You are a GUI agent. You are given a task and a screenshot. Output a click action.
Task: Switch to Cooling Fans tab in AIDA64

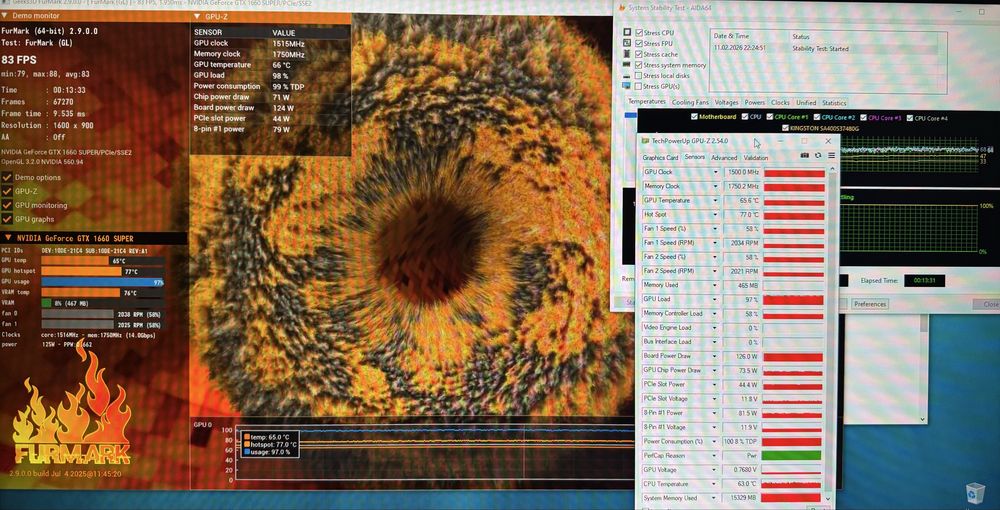[690, 102]
